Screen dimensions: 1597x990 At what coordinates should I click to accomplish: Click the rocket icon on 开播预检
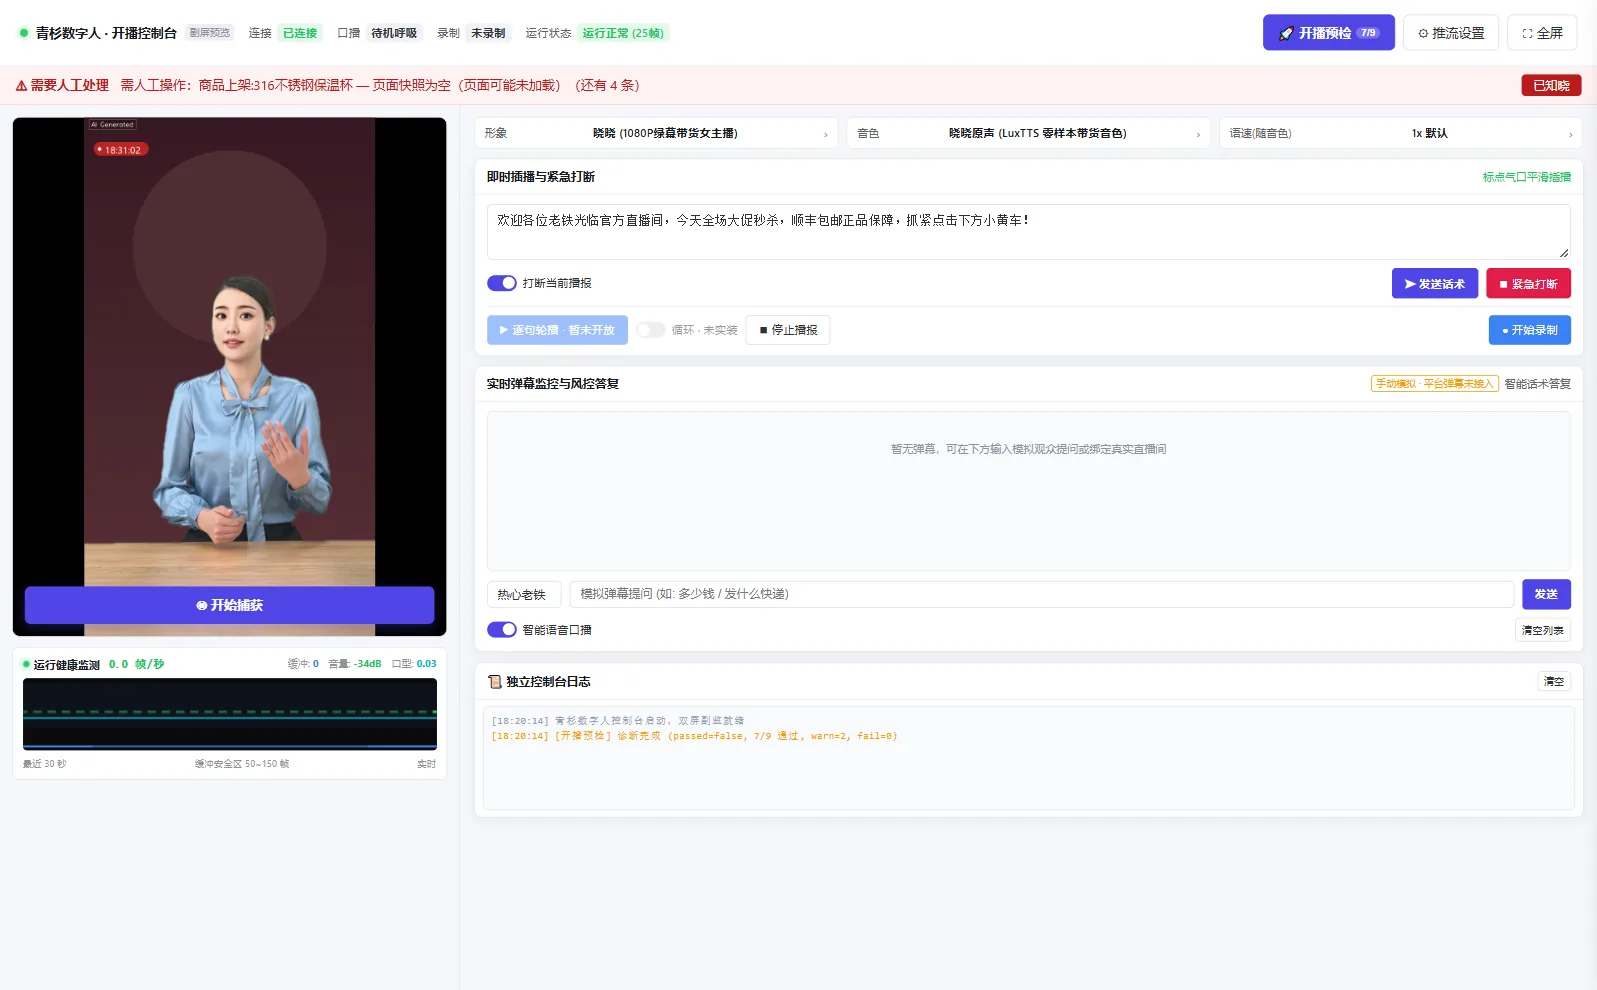click(x=1286, y=33)
